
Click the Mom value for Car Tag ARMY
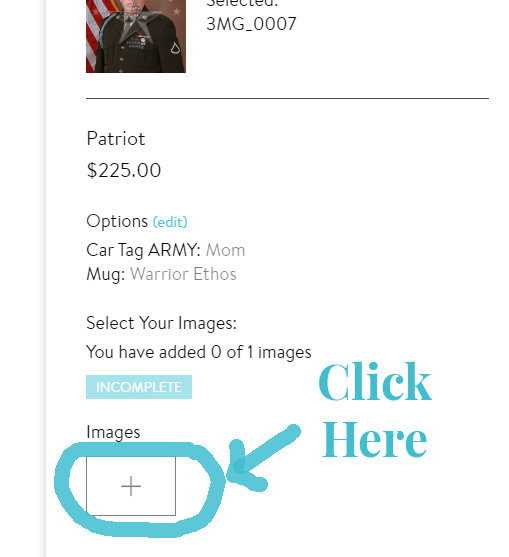[226, 250]
